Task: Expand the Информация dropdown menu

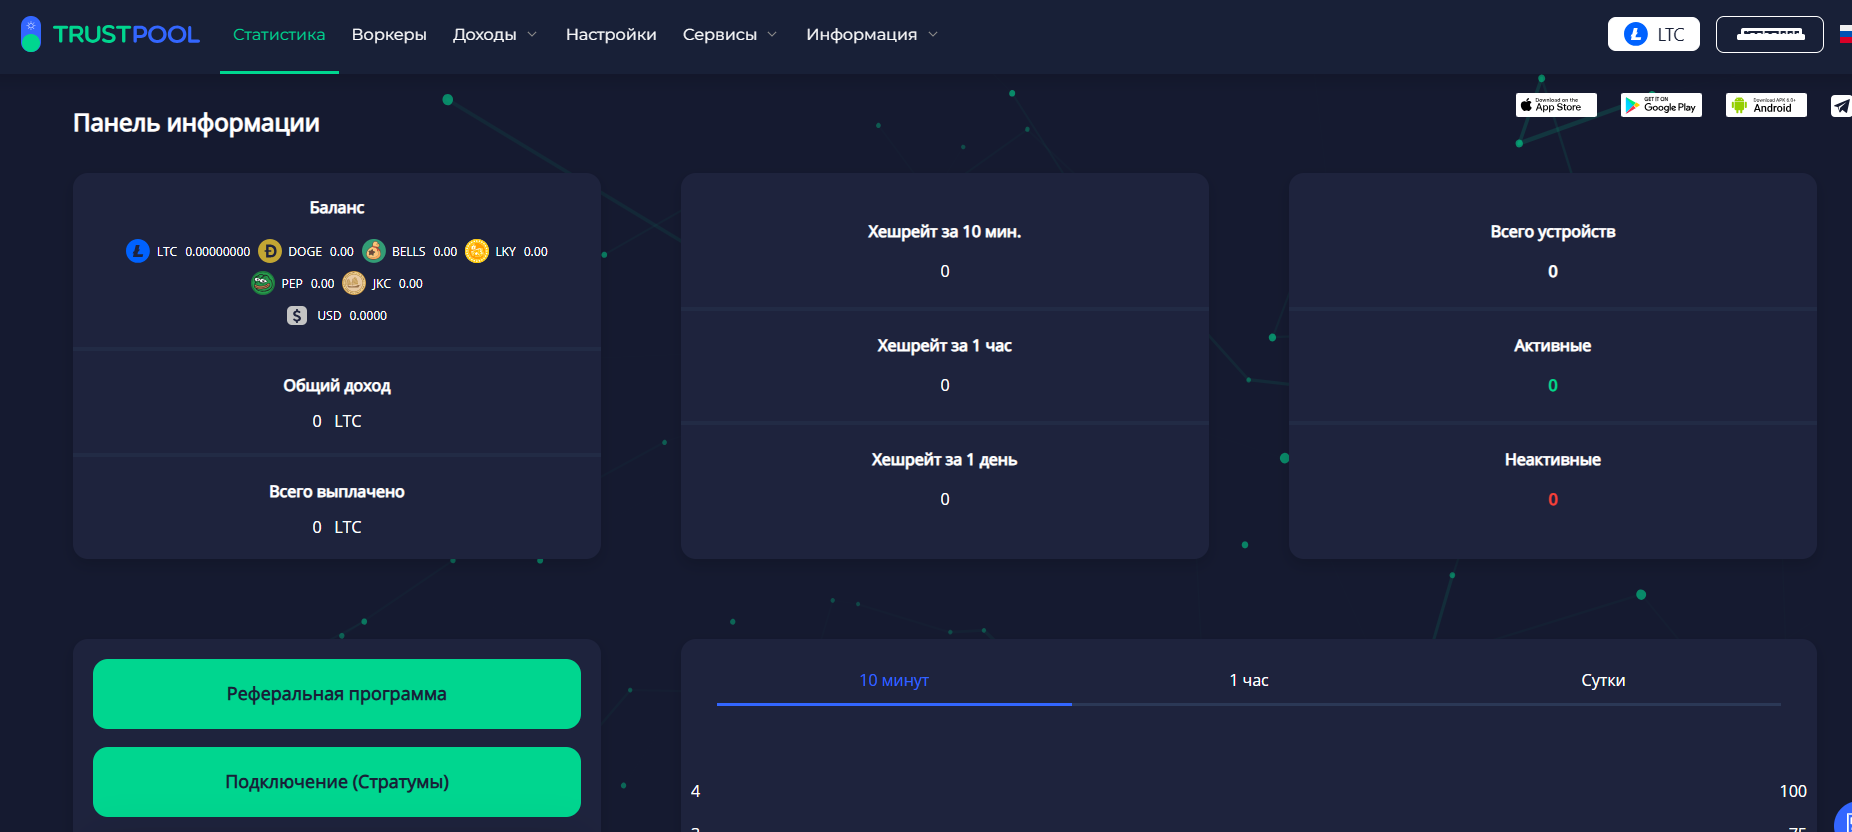Action: [x=872, y=34]
